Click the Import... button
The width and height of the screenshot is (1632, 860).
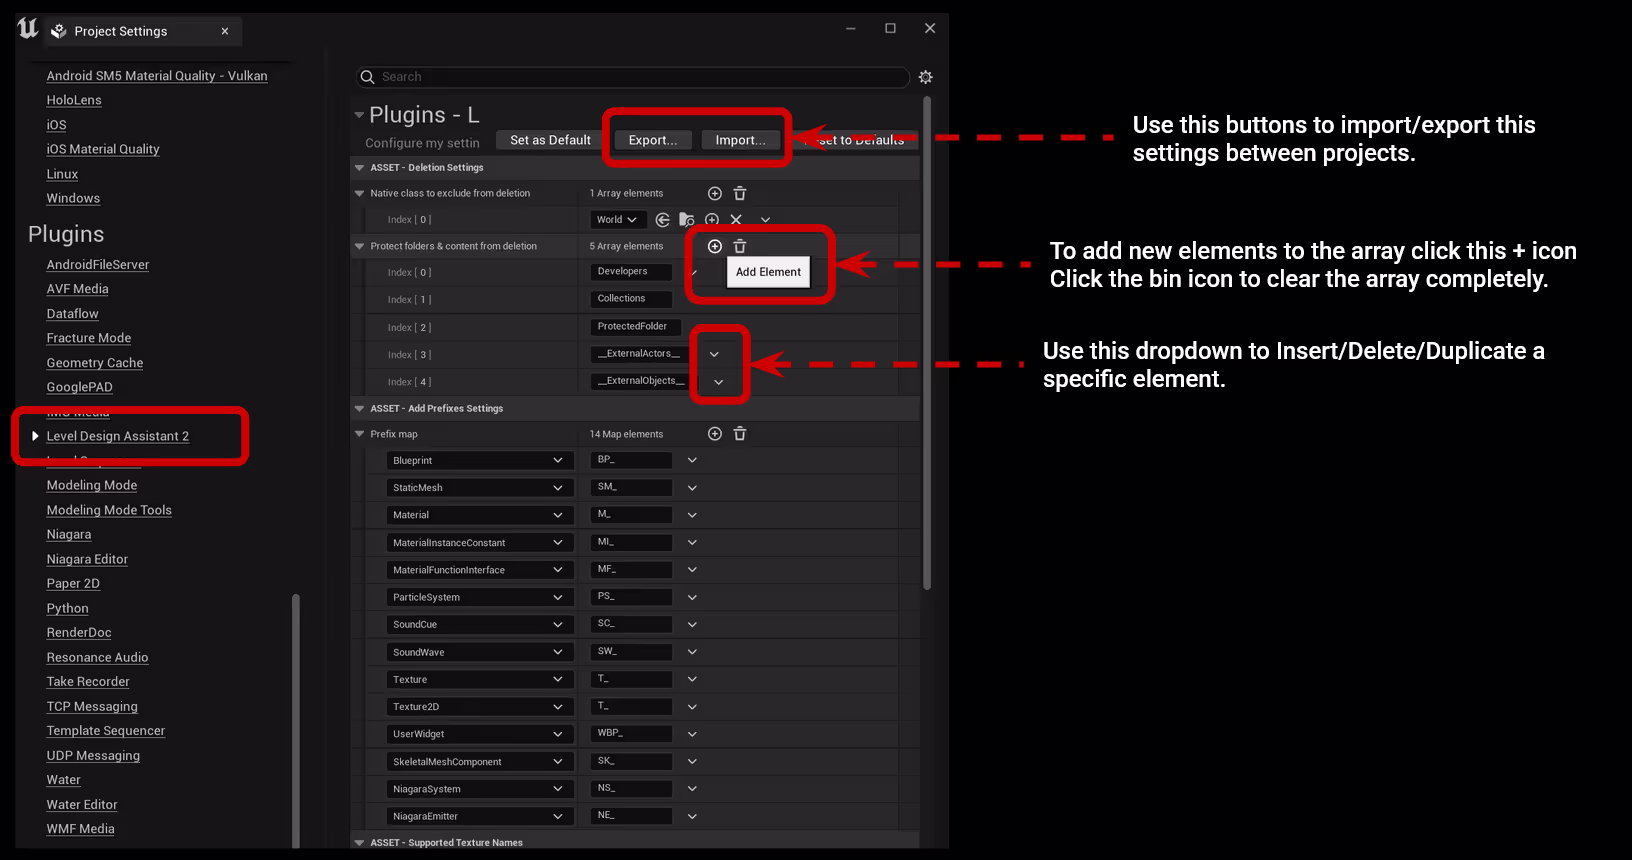click(740, 140)
